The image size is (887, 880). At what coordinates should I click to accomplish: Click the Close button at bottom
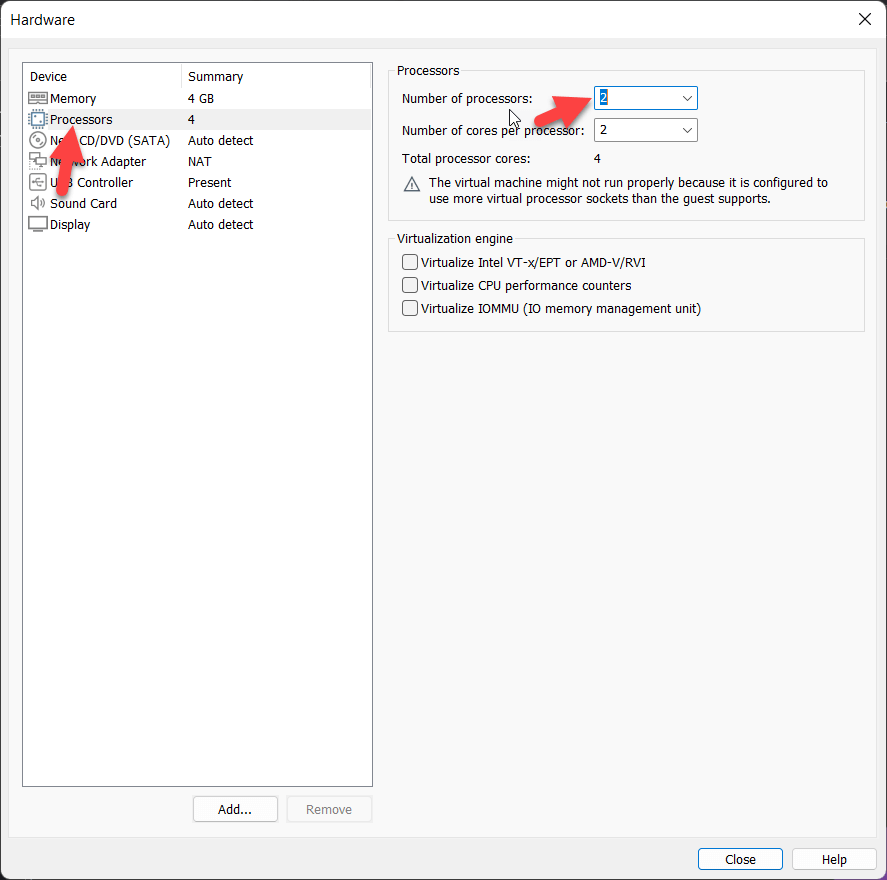[x=740, y=859]
